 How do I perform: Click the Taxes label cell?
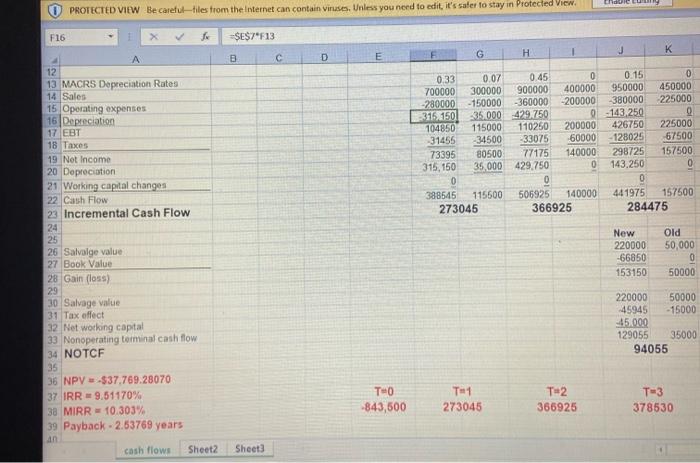pyautogui.click(x=75, y=145)
